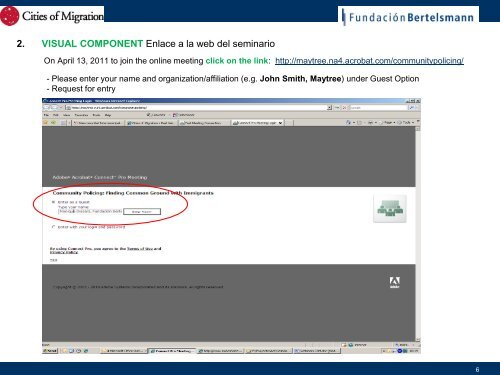This screenshot has height=375, width=500.
Task: Open the Help menu in browser
Action: click(x=108, y=115)
